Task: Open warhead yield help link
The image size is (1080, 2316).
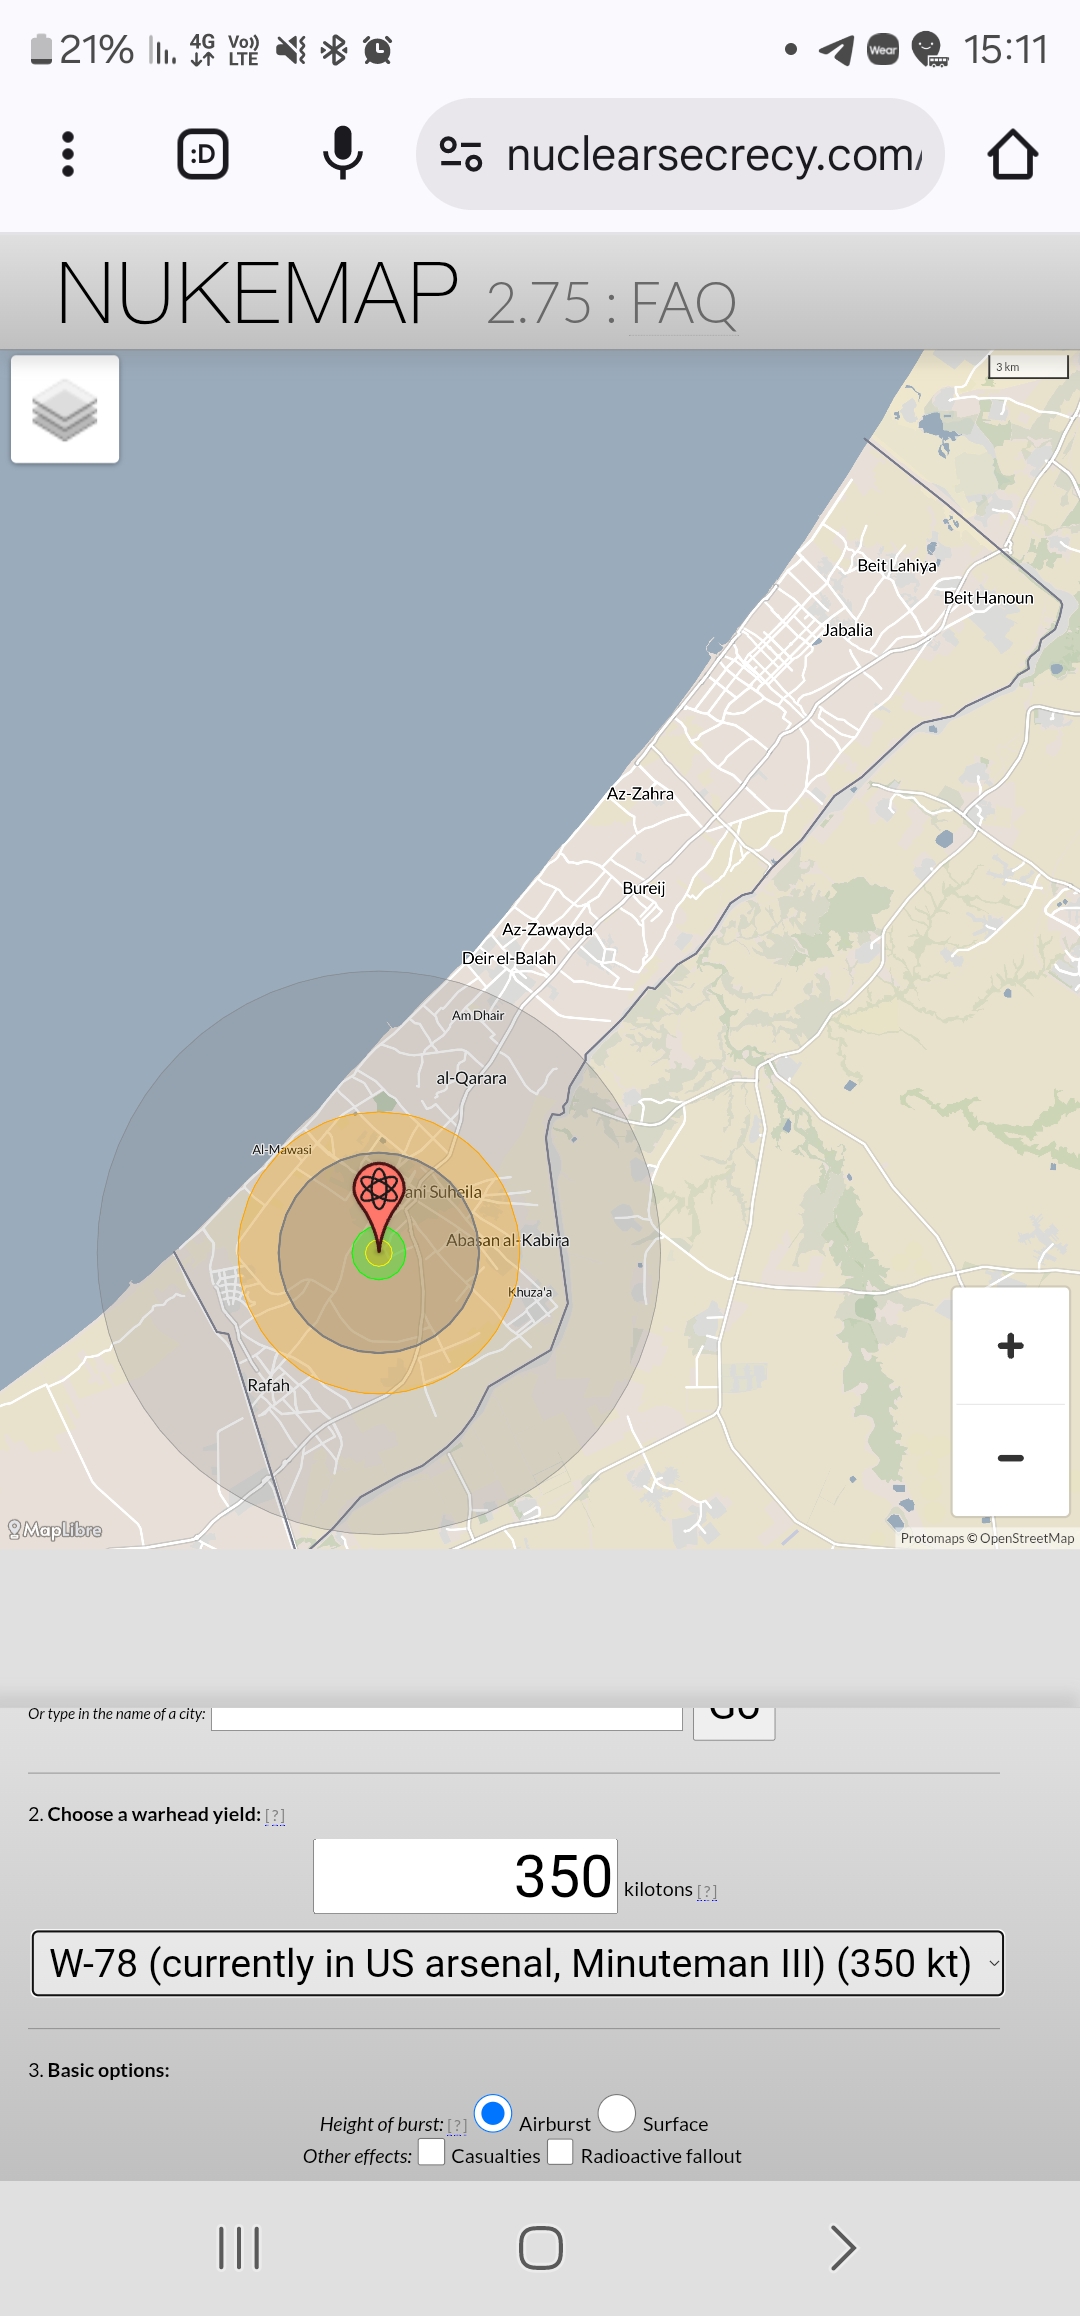Action: tap(275, 1815)
